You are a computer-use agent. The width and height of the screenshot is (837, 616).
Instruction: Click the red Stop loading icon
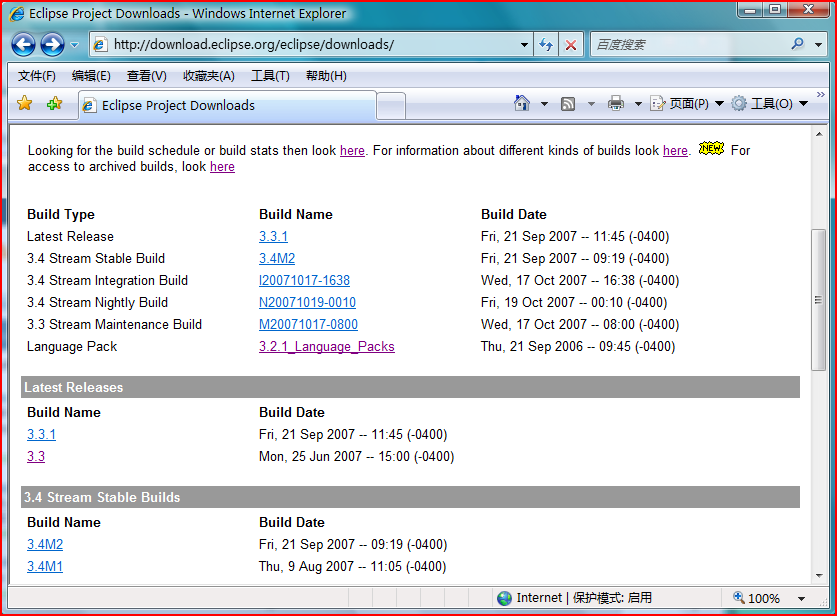tap(571, 45)
